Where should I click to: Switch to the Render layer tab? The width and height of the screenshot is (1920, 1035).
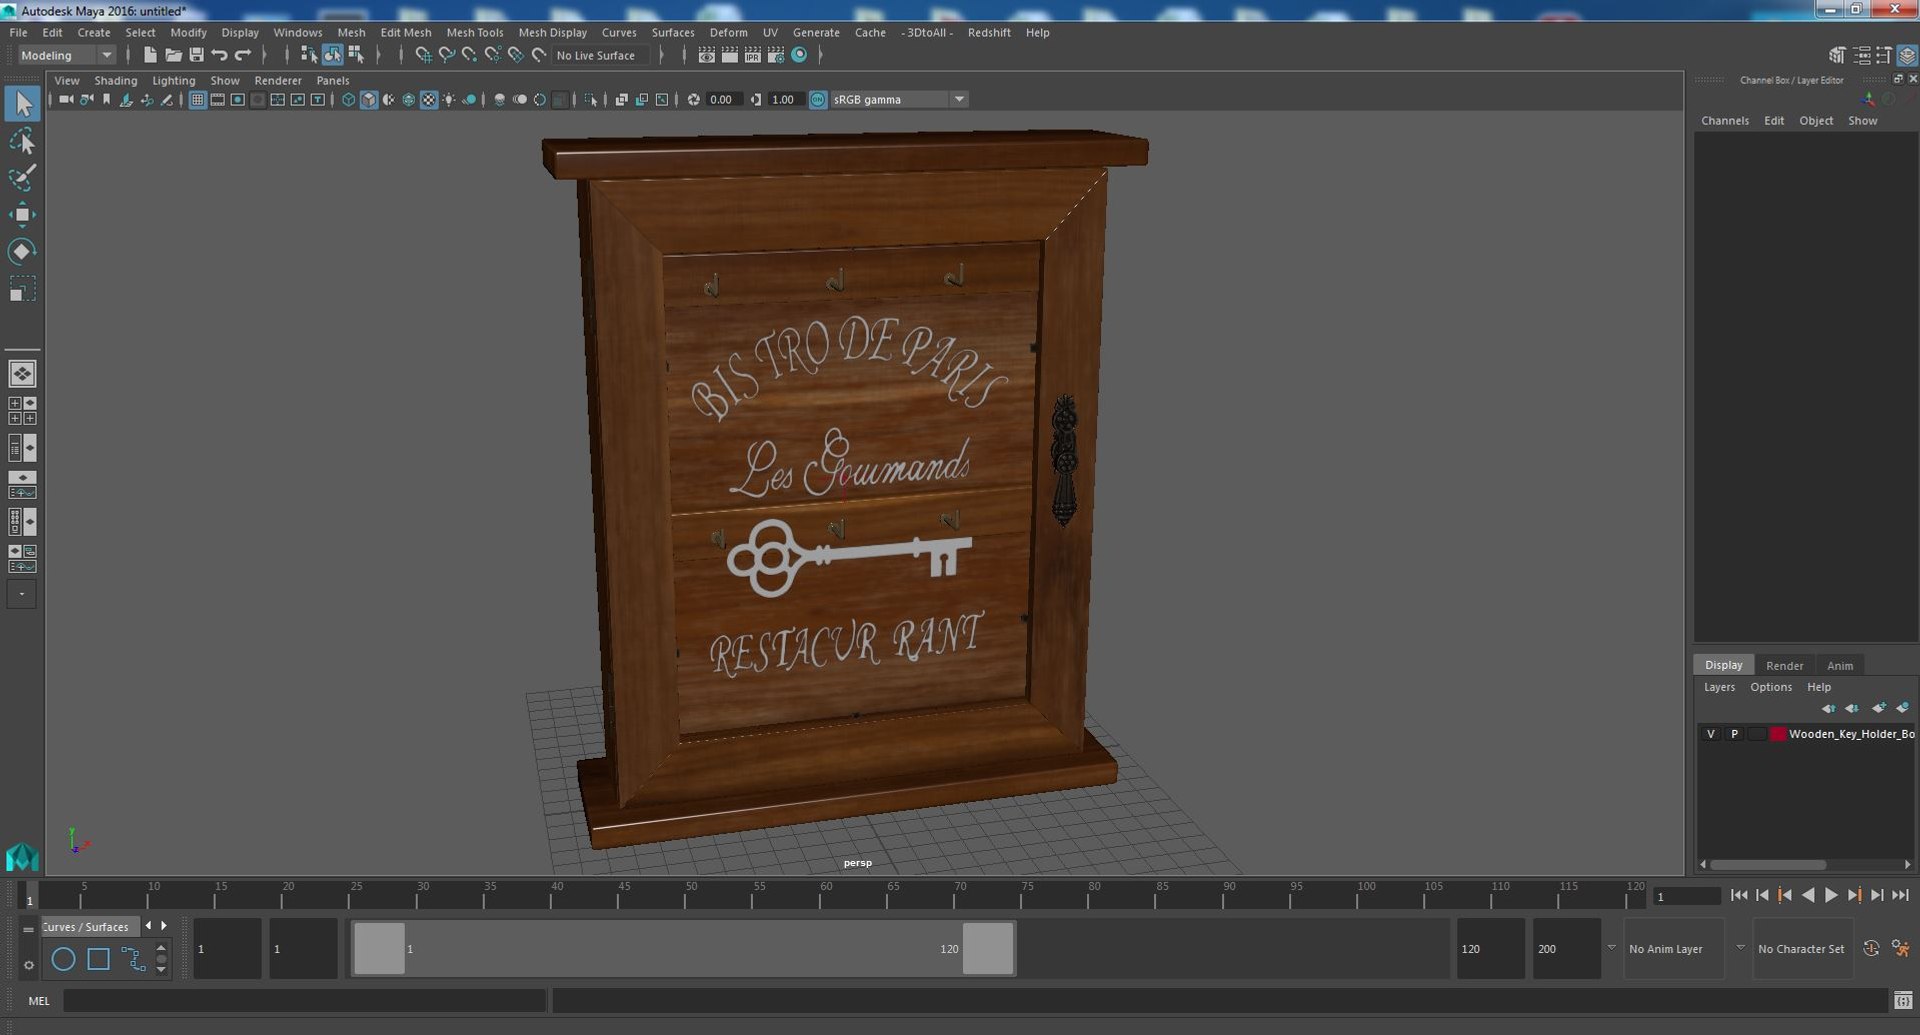pyautogui.click(x=1784, y=665)
